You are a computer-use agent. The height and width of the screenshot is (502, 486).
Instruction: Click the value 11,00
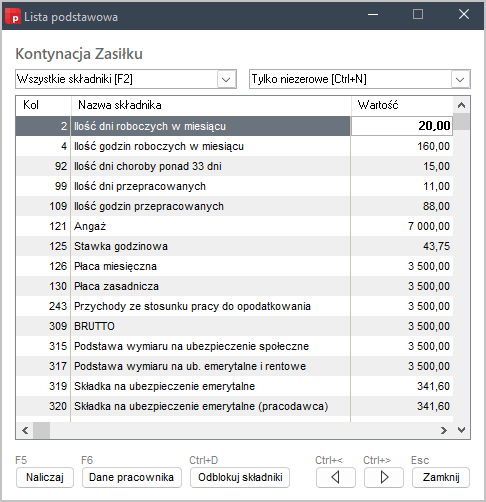(436, 186)
